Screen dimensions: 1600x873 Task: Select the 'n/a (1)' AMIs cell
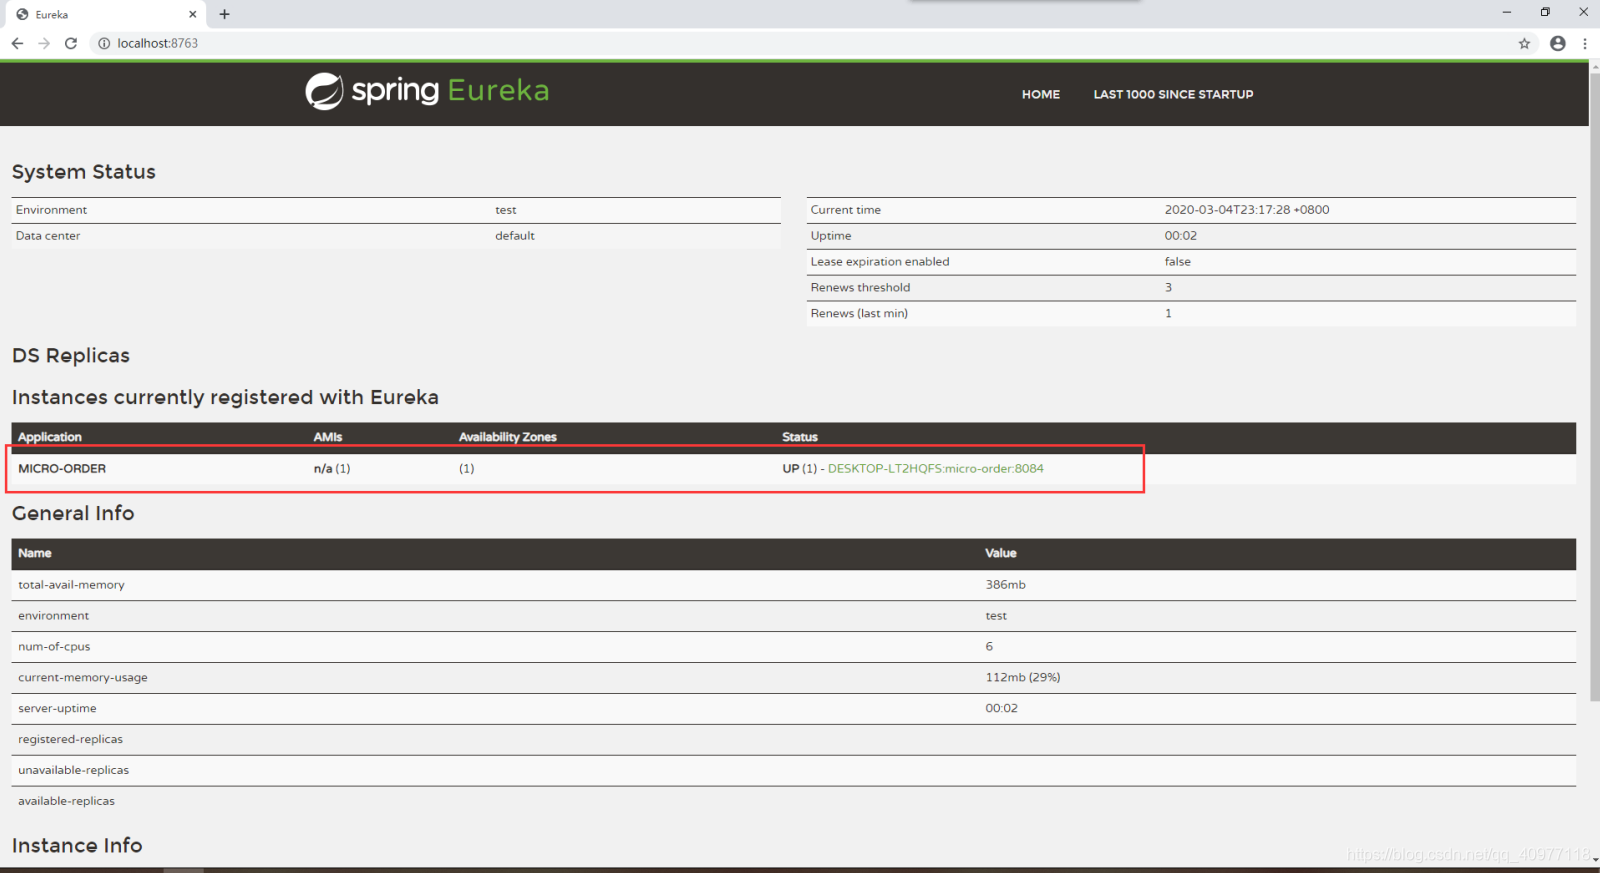point(332,468)
